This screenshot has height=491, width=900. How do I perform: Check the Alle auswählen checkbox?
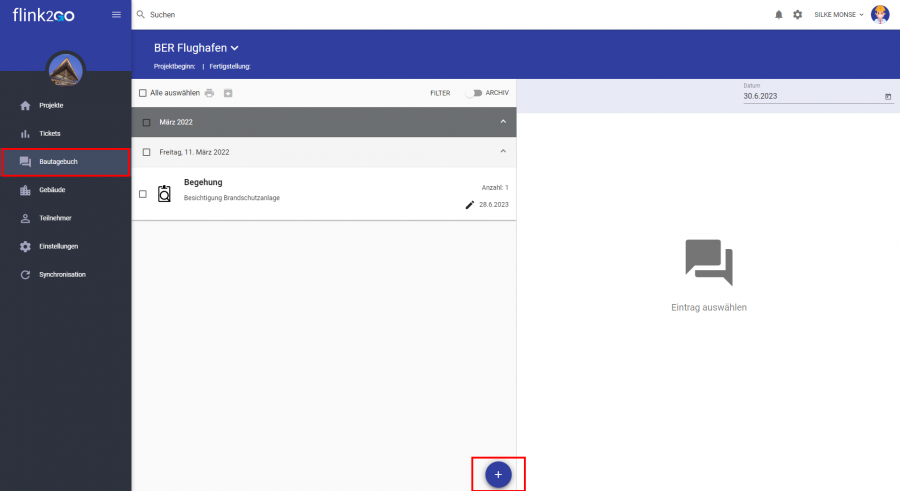point(143,93)
